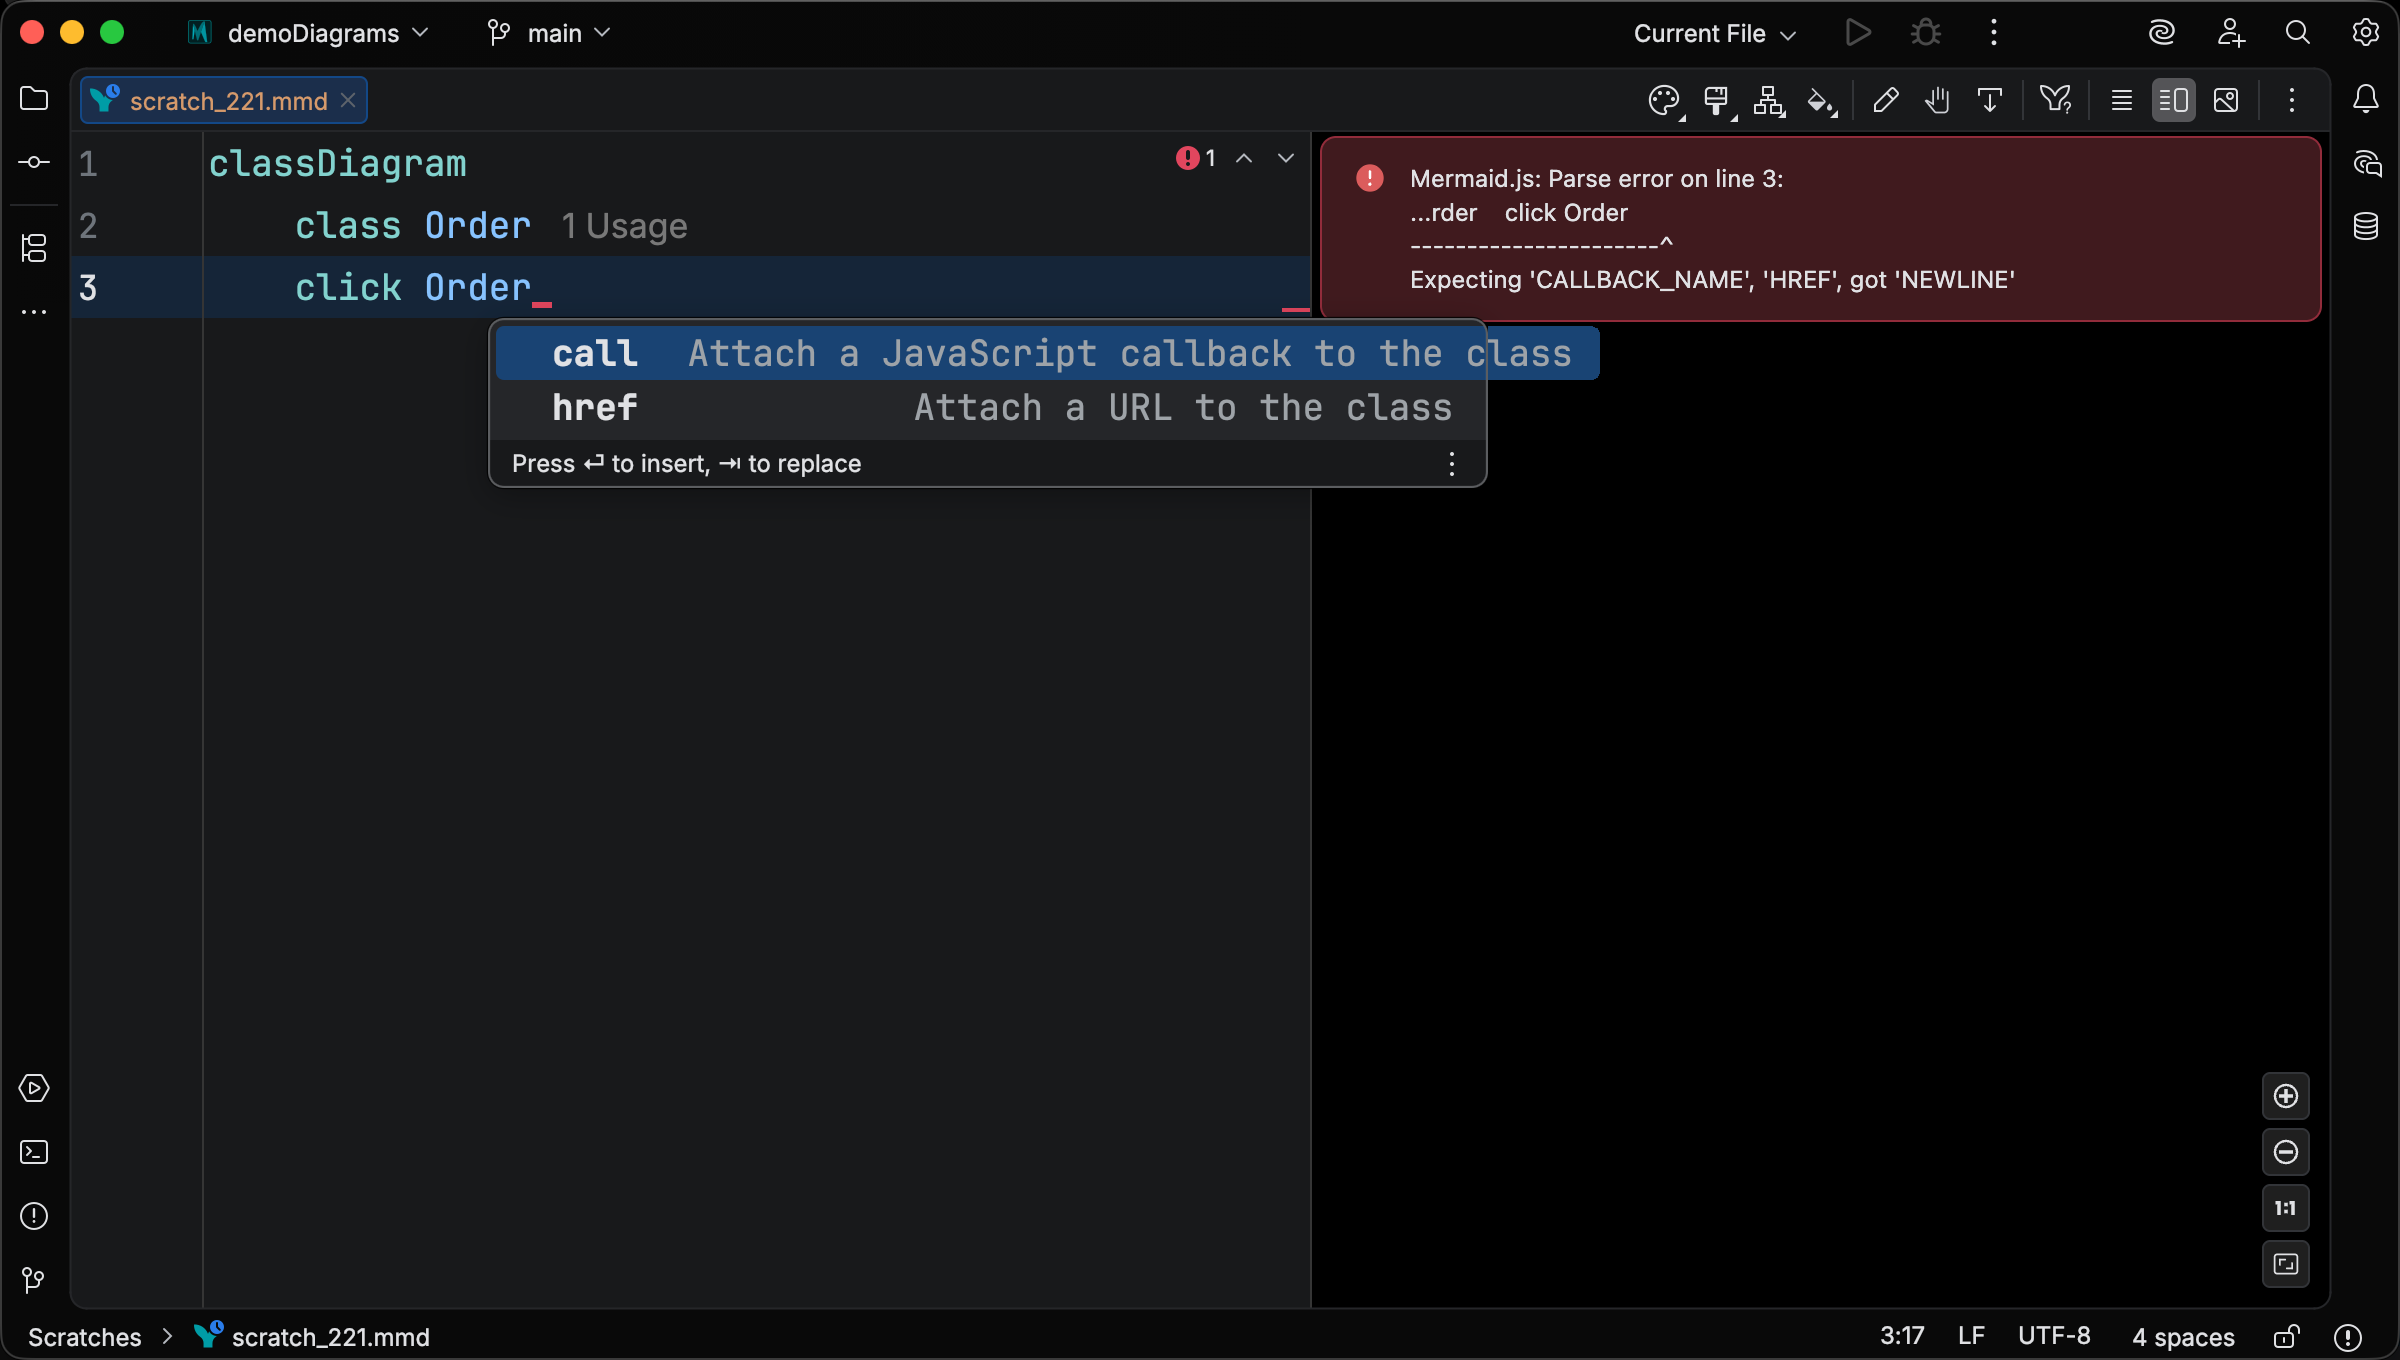Switch to editor and preview split view
This screenshot has height=1360, width=2400.
2174,100
